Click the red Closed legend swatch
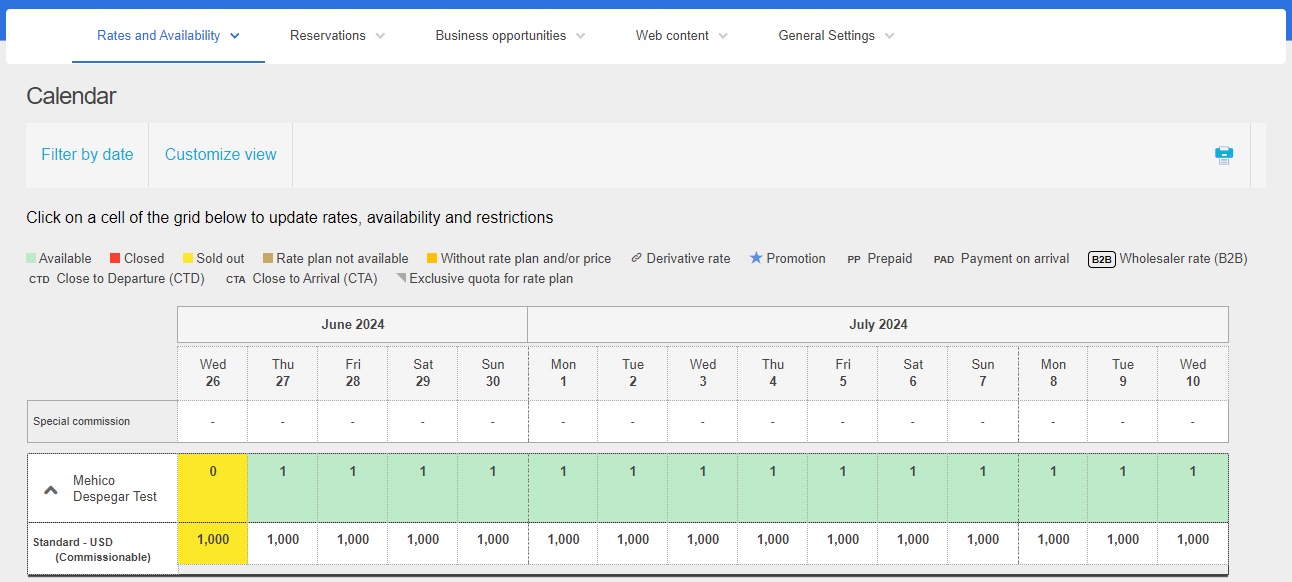1292x582 pixels. [x=117, y=259]
